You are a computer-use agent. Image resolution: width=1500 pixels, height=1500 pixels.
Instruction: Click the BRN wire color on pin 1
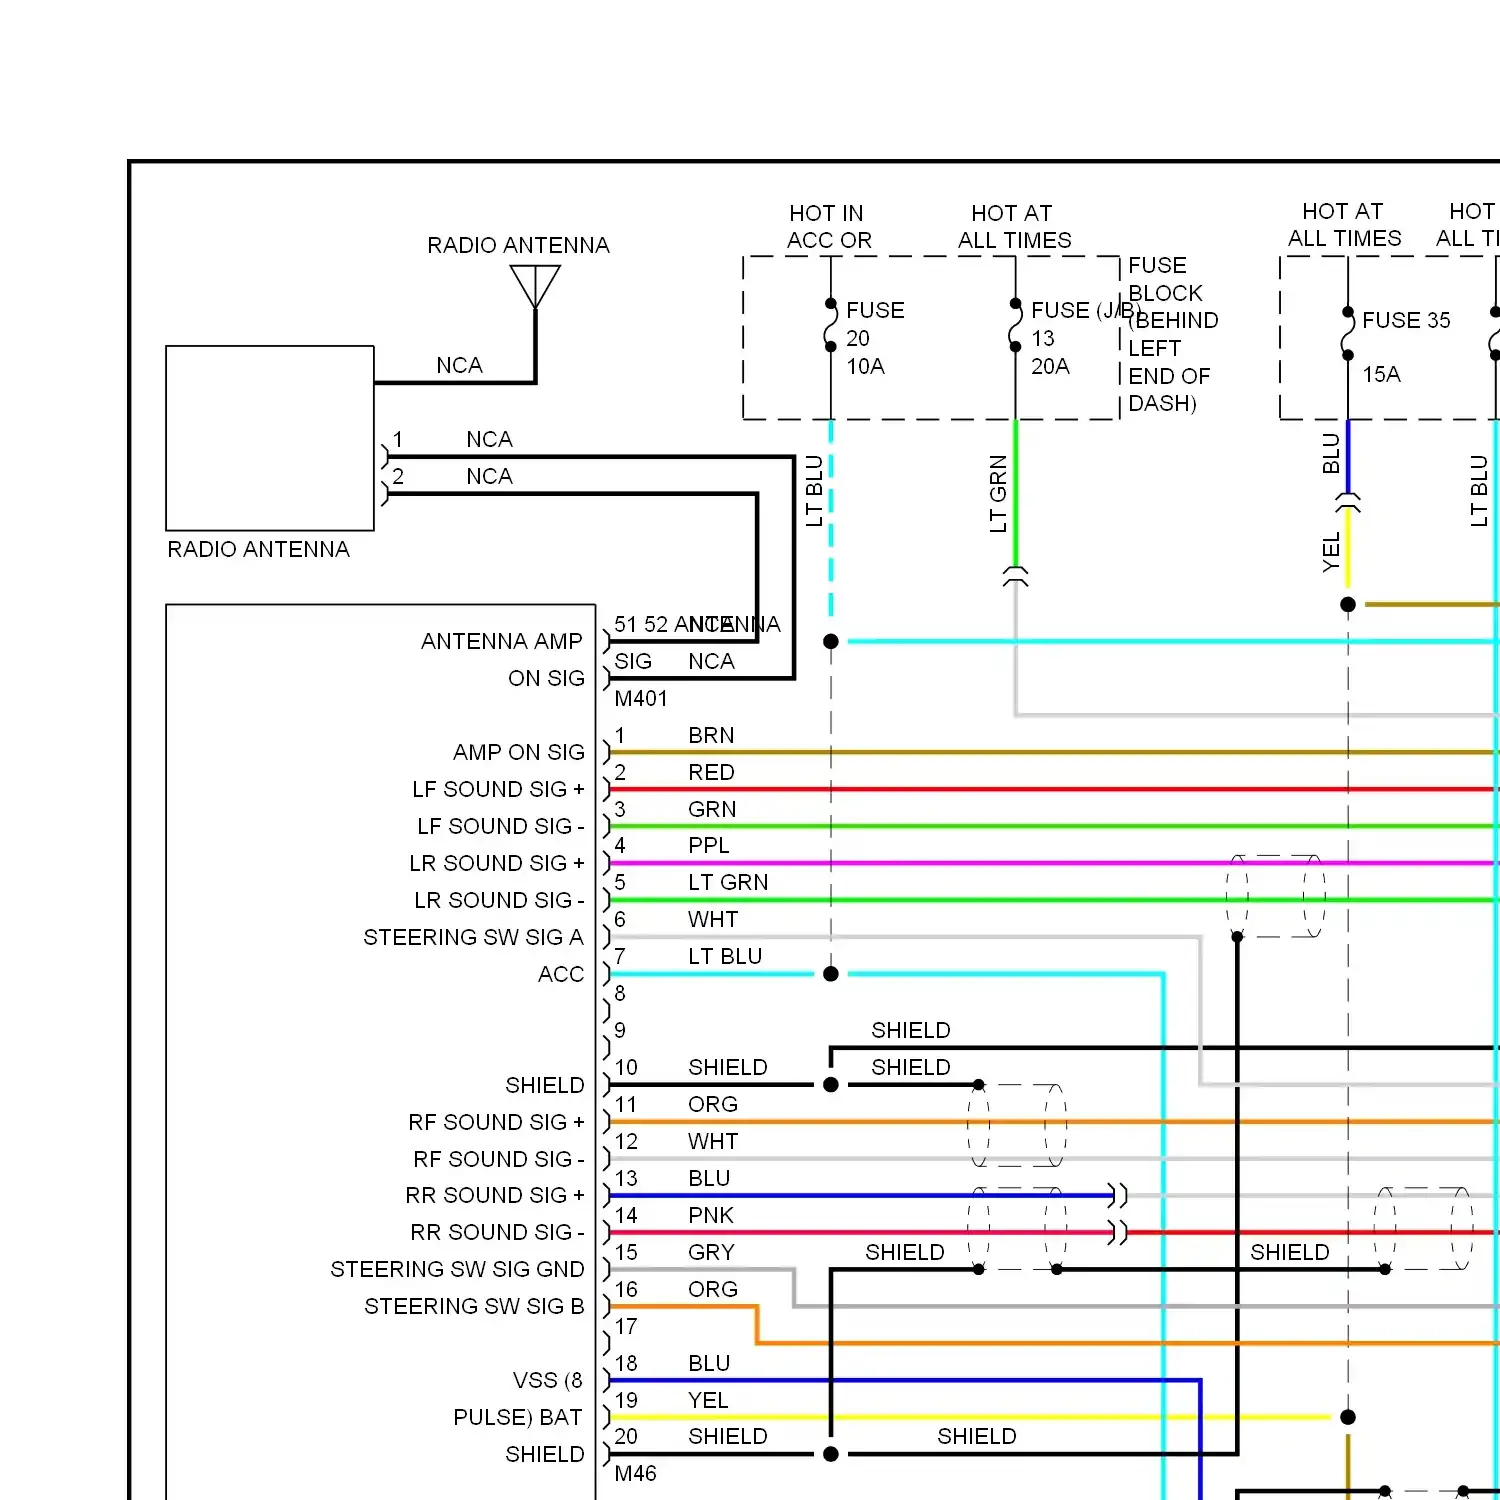[x=711, y=735]
